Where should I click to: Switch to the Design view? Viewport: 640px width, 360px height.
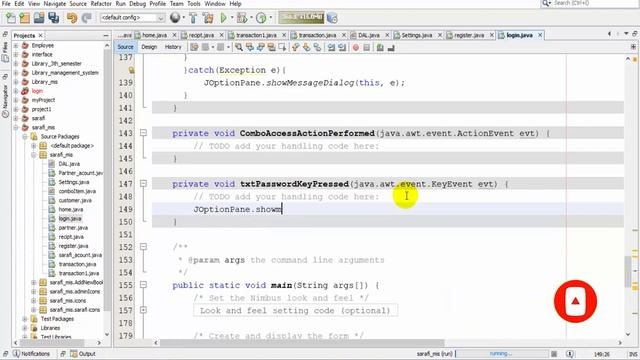(149, 47)
